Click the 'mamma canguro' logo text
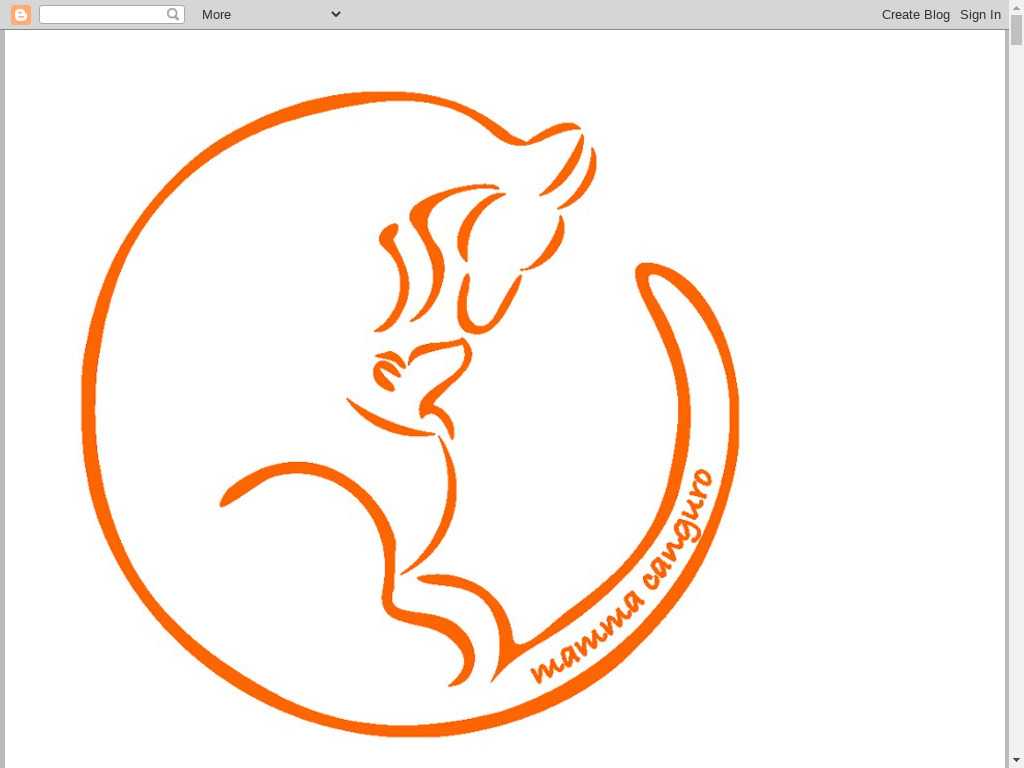 623,580
